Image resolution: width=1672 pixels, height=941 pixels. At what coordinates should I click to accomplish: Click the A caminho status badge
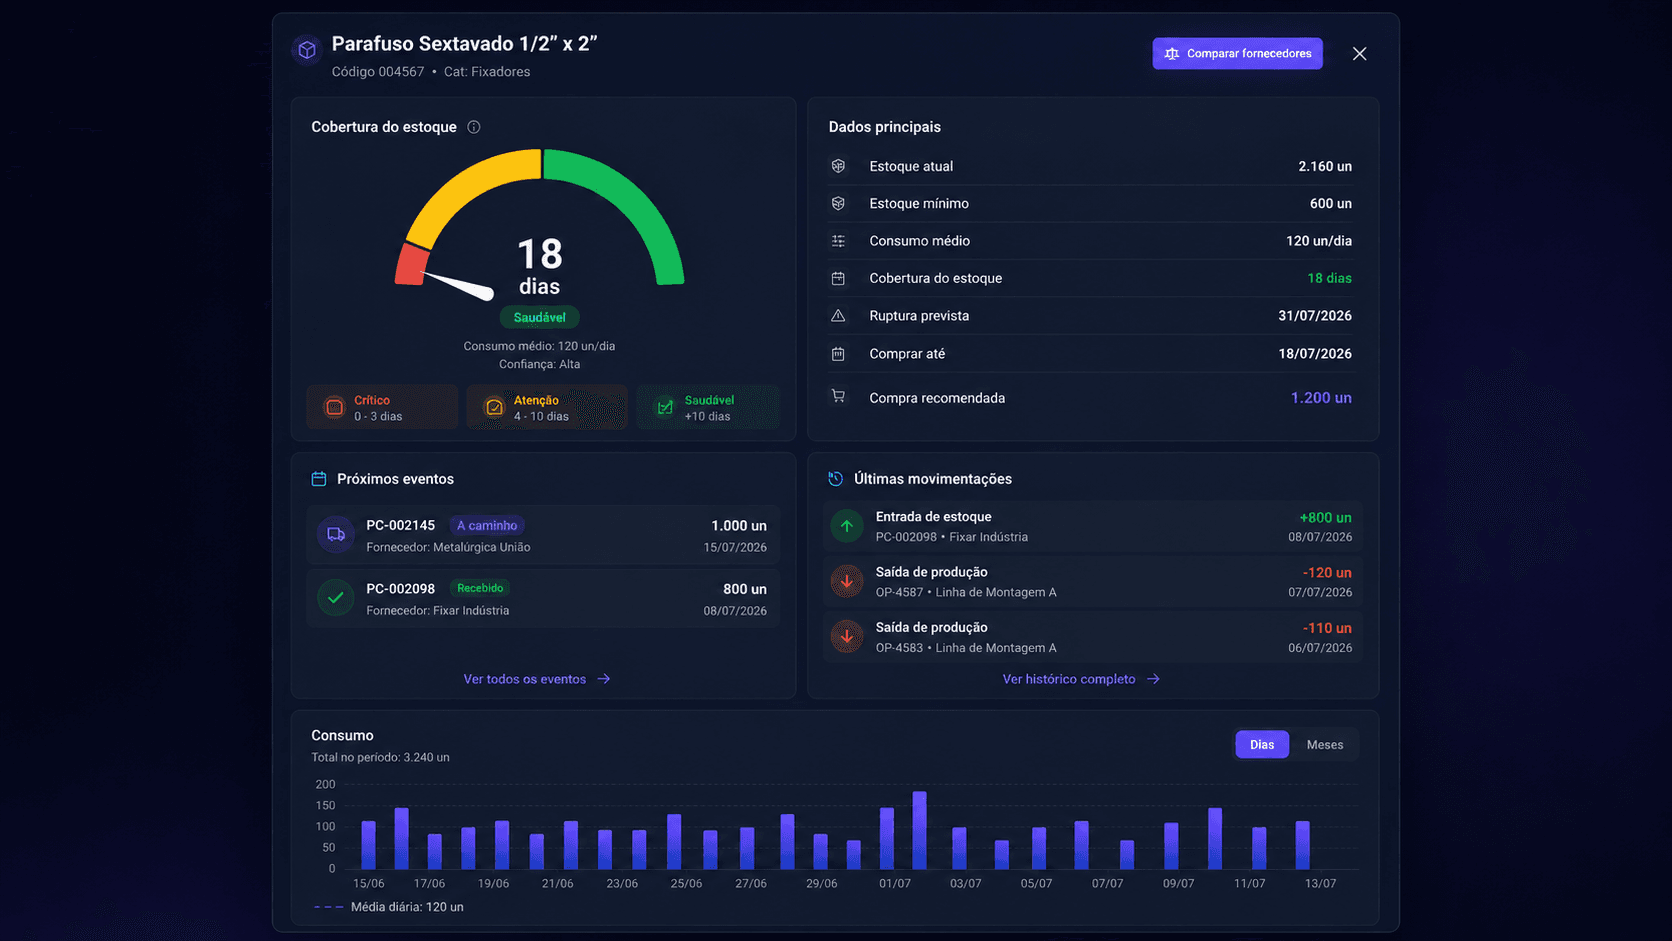[487, 525]
